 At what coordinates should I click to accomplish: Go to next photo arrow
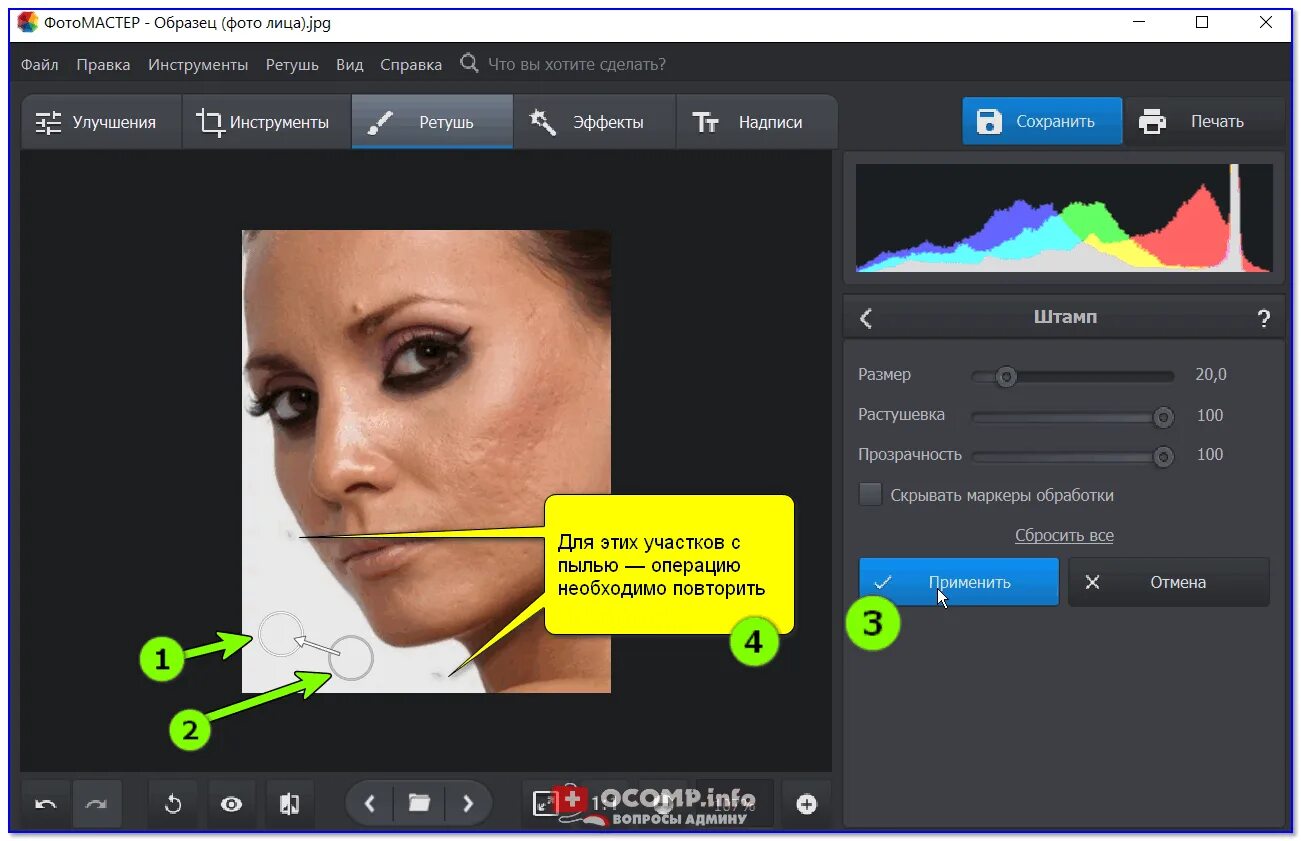coord(467,803)
